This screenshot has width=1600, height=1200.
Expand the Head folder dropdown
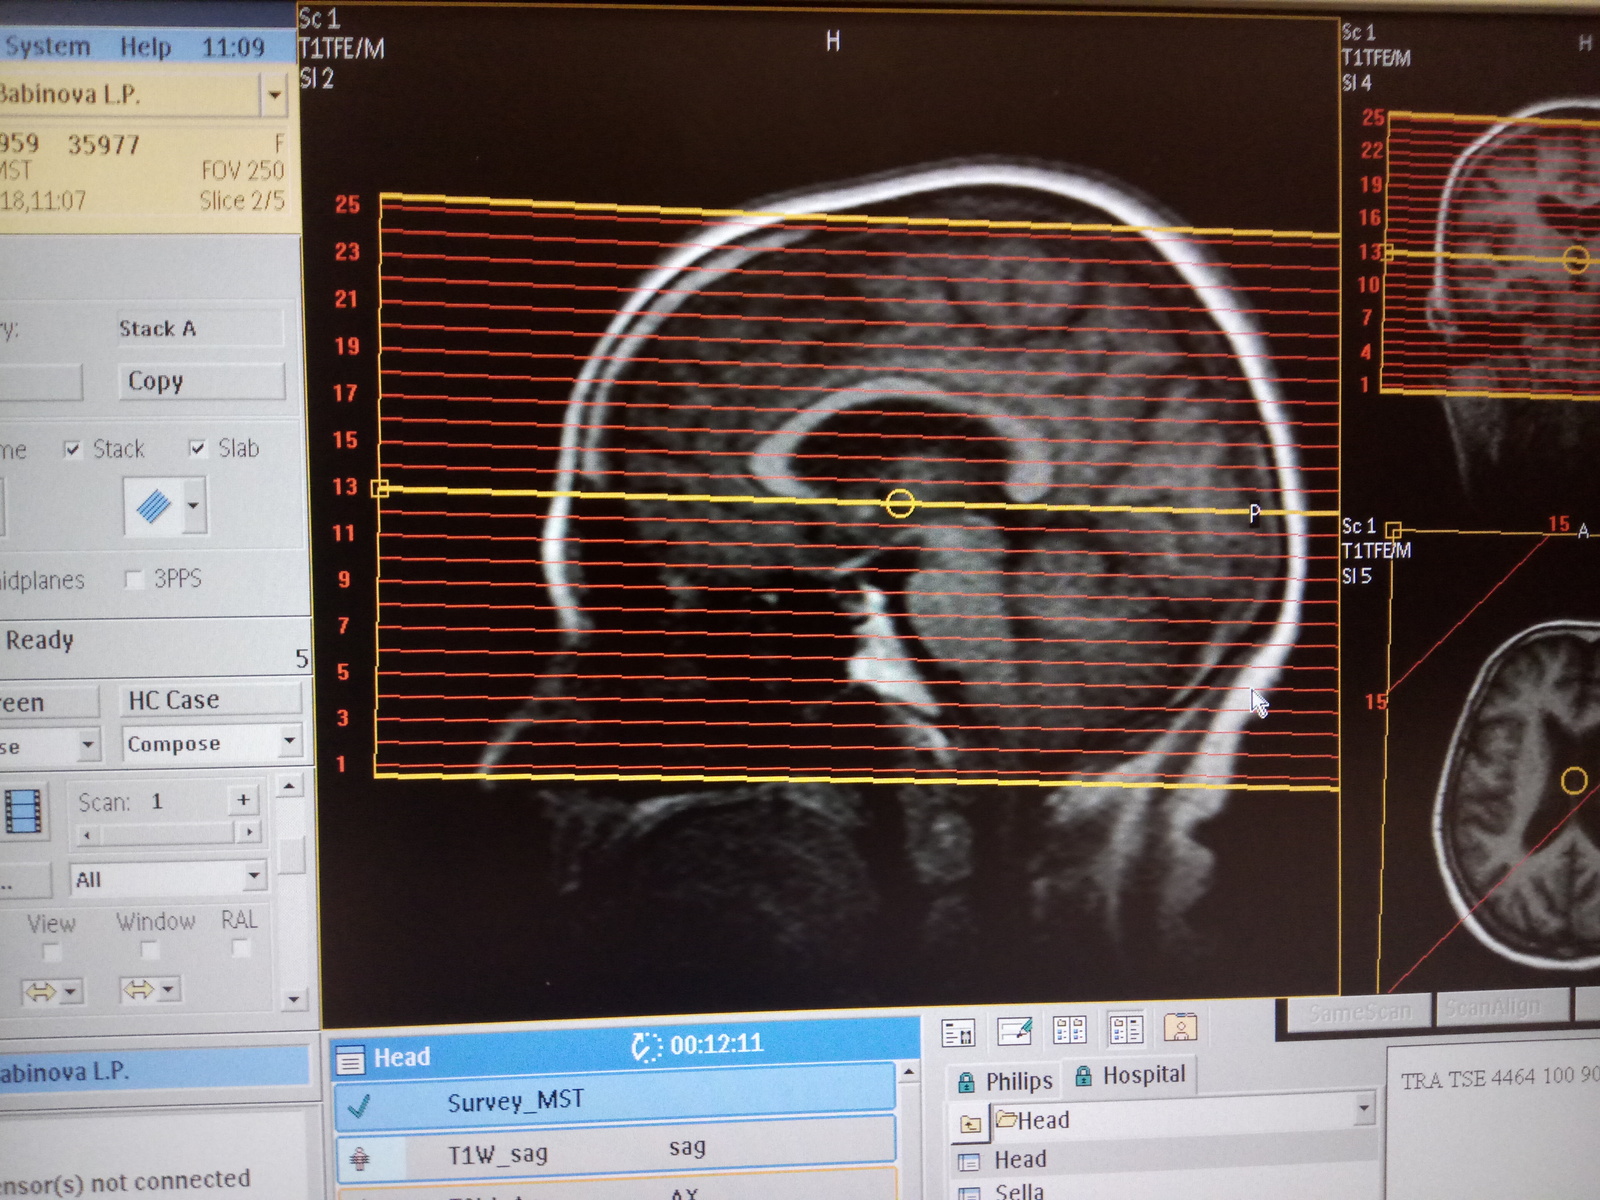click(x=1364, y=1108)
